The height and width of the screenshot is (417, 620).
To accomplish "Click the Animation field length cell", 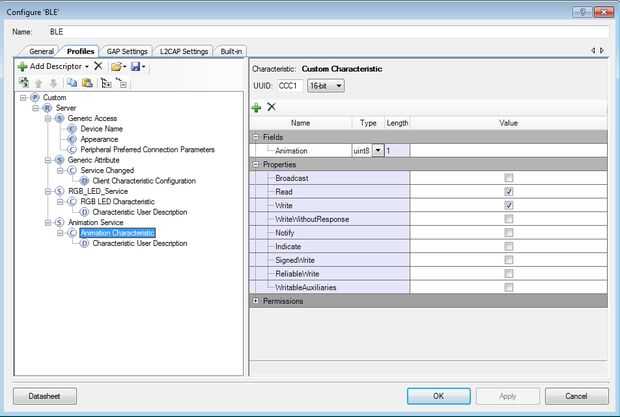I will tap(397, 151).
